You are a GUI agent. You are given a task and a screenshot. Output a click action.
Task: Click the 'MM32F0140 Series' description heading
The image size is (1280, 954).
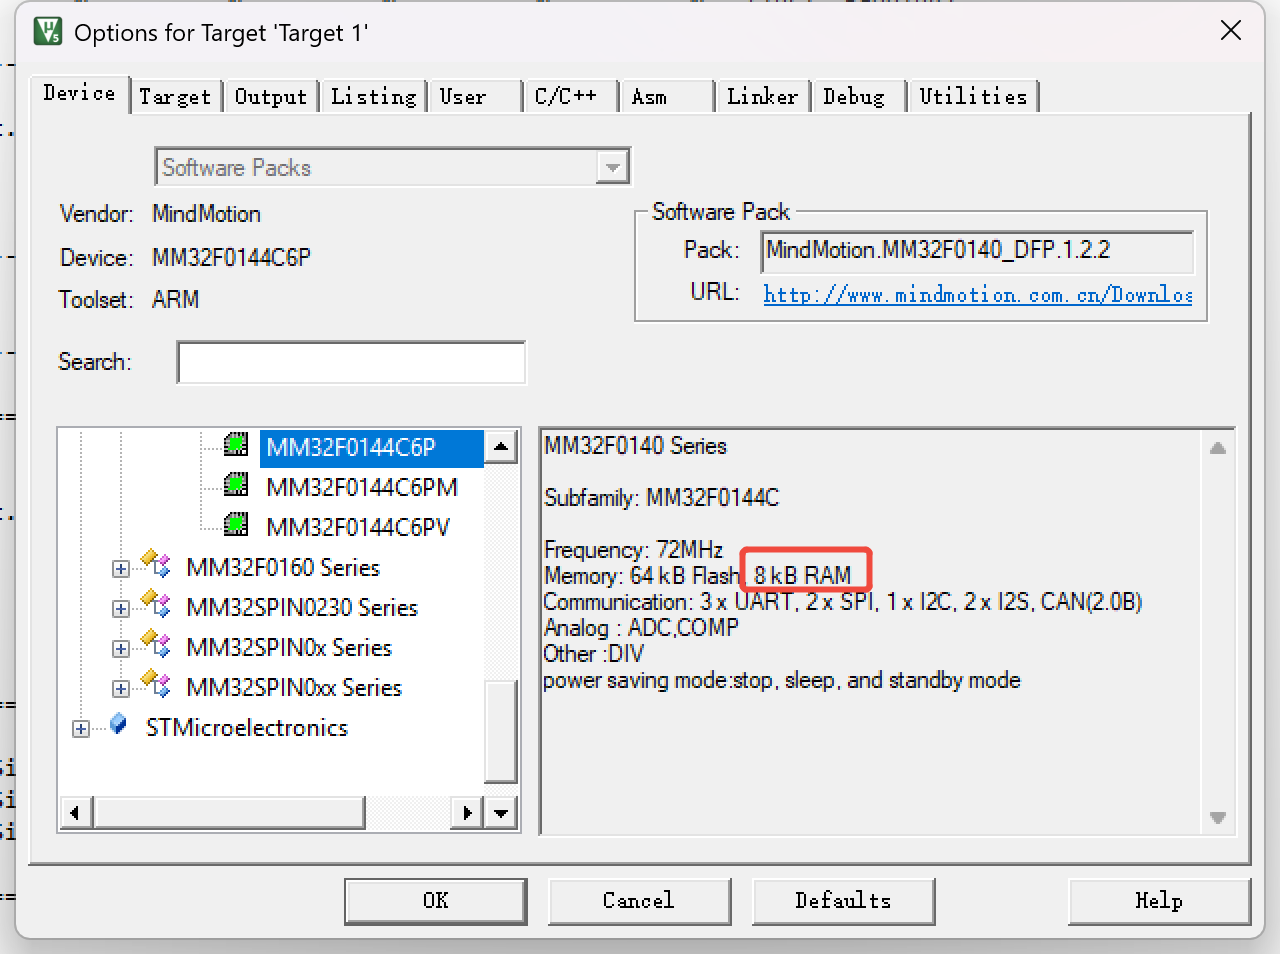pos(635,445)
